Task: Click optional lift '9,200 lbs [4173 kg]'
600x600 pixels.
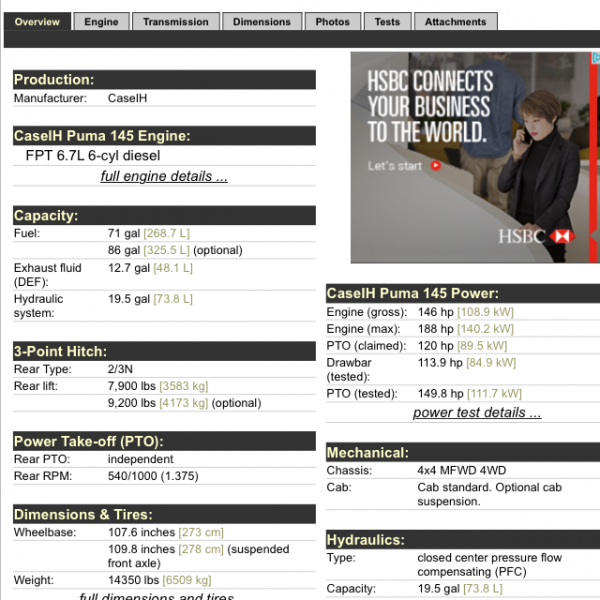Action: click(x=158, y=403)
